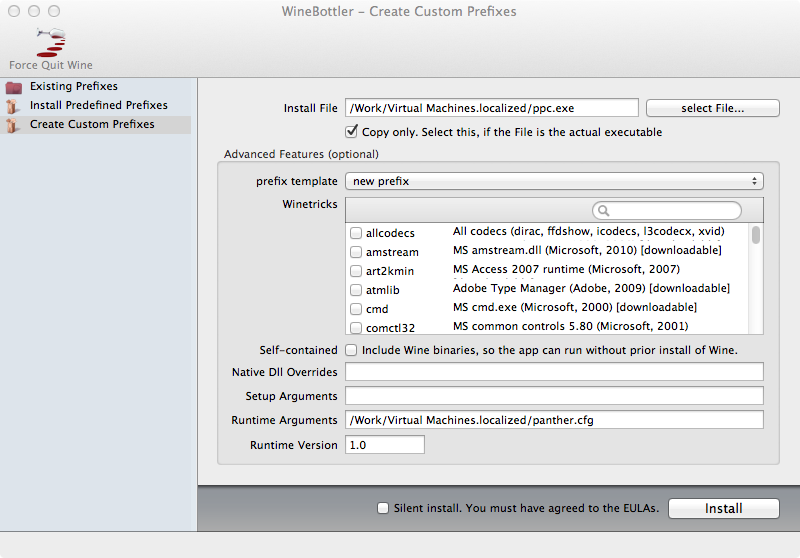
Task: Click the window close button
Action: point(14,11)
